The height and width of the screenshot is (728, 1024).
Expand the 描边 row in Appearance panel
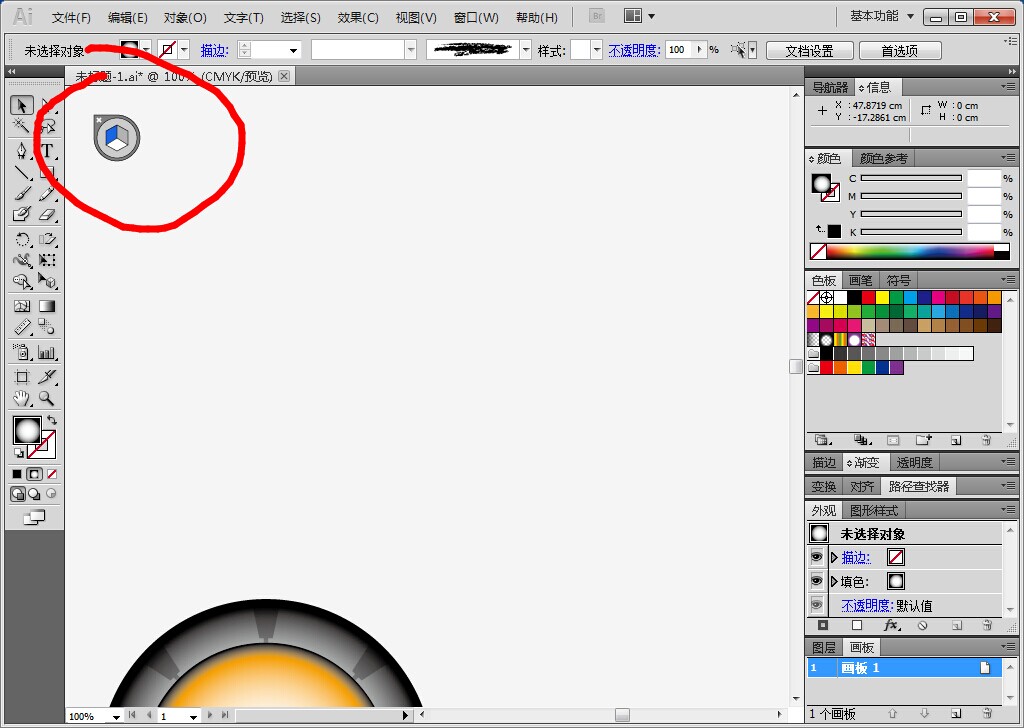834,558
